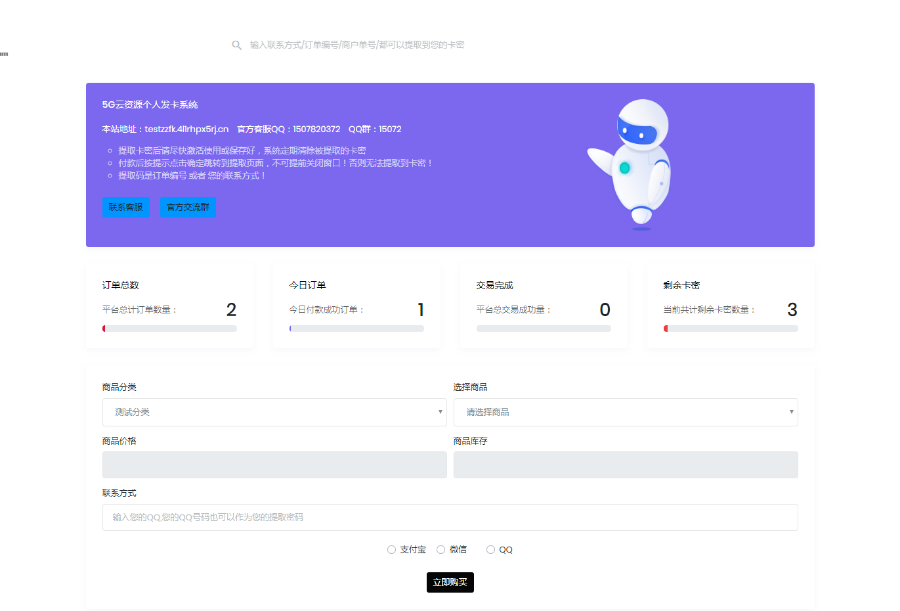Expand the chevron on the 选择商品 selector
The image size is (900, 611).
[x=792, y=412]
